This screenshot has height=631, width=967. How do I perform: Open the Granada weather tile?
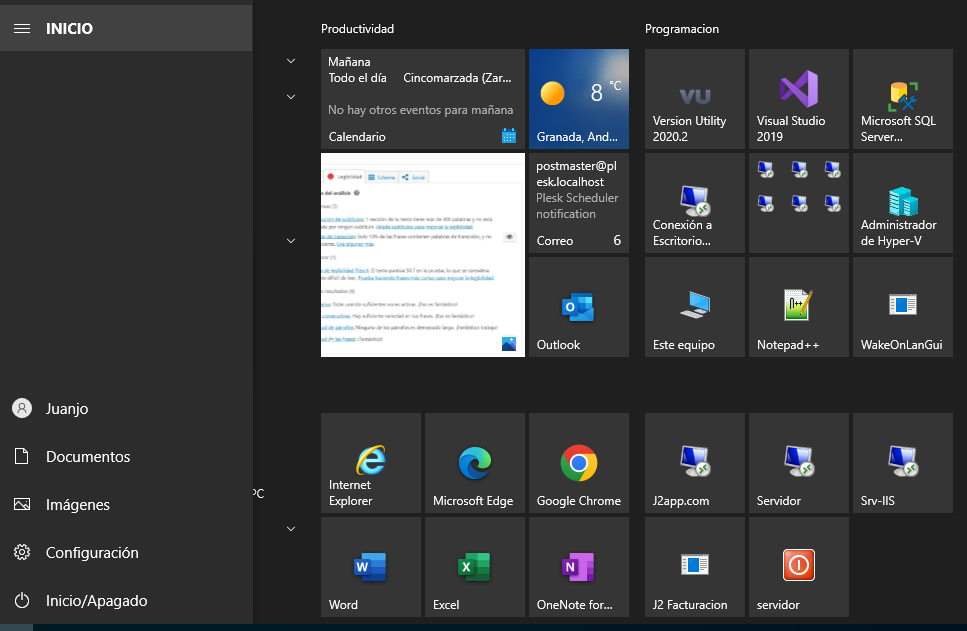[x=578, y=99]
